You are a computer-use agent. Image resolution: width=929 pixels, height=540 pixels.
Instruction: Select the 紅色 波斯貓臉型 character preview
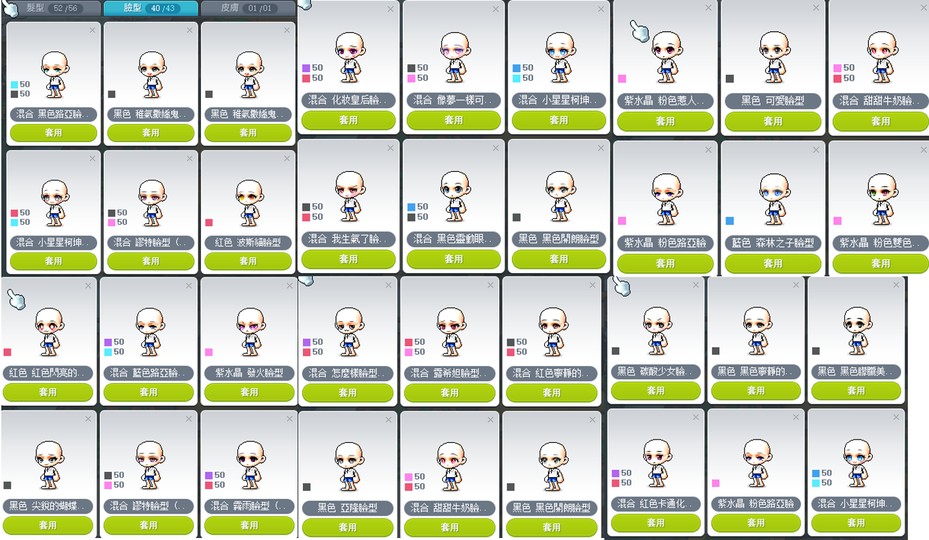(x=249, y=203)
